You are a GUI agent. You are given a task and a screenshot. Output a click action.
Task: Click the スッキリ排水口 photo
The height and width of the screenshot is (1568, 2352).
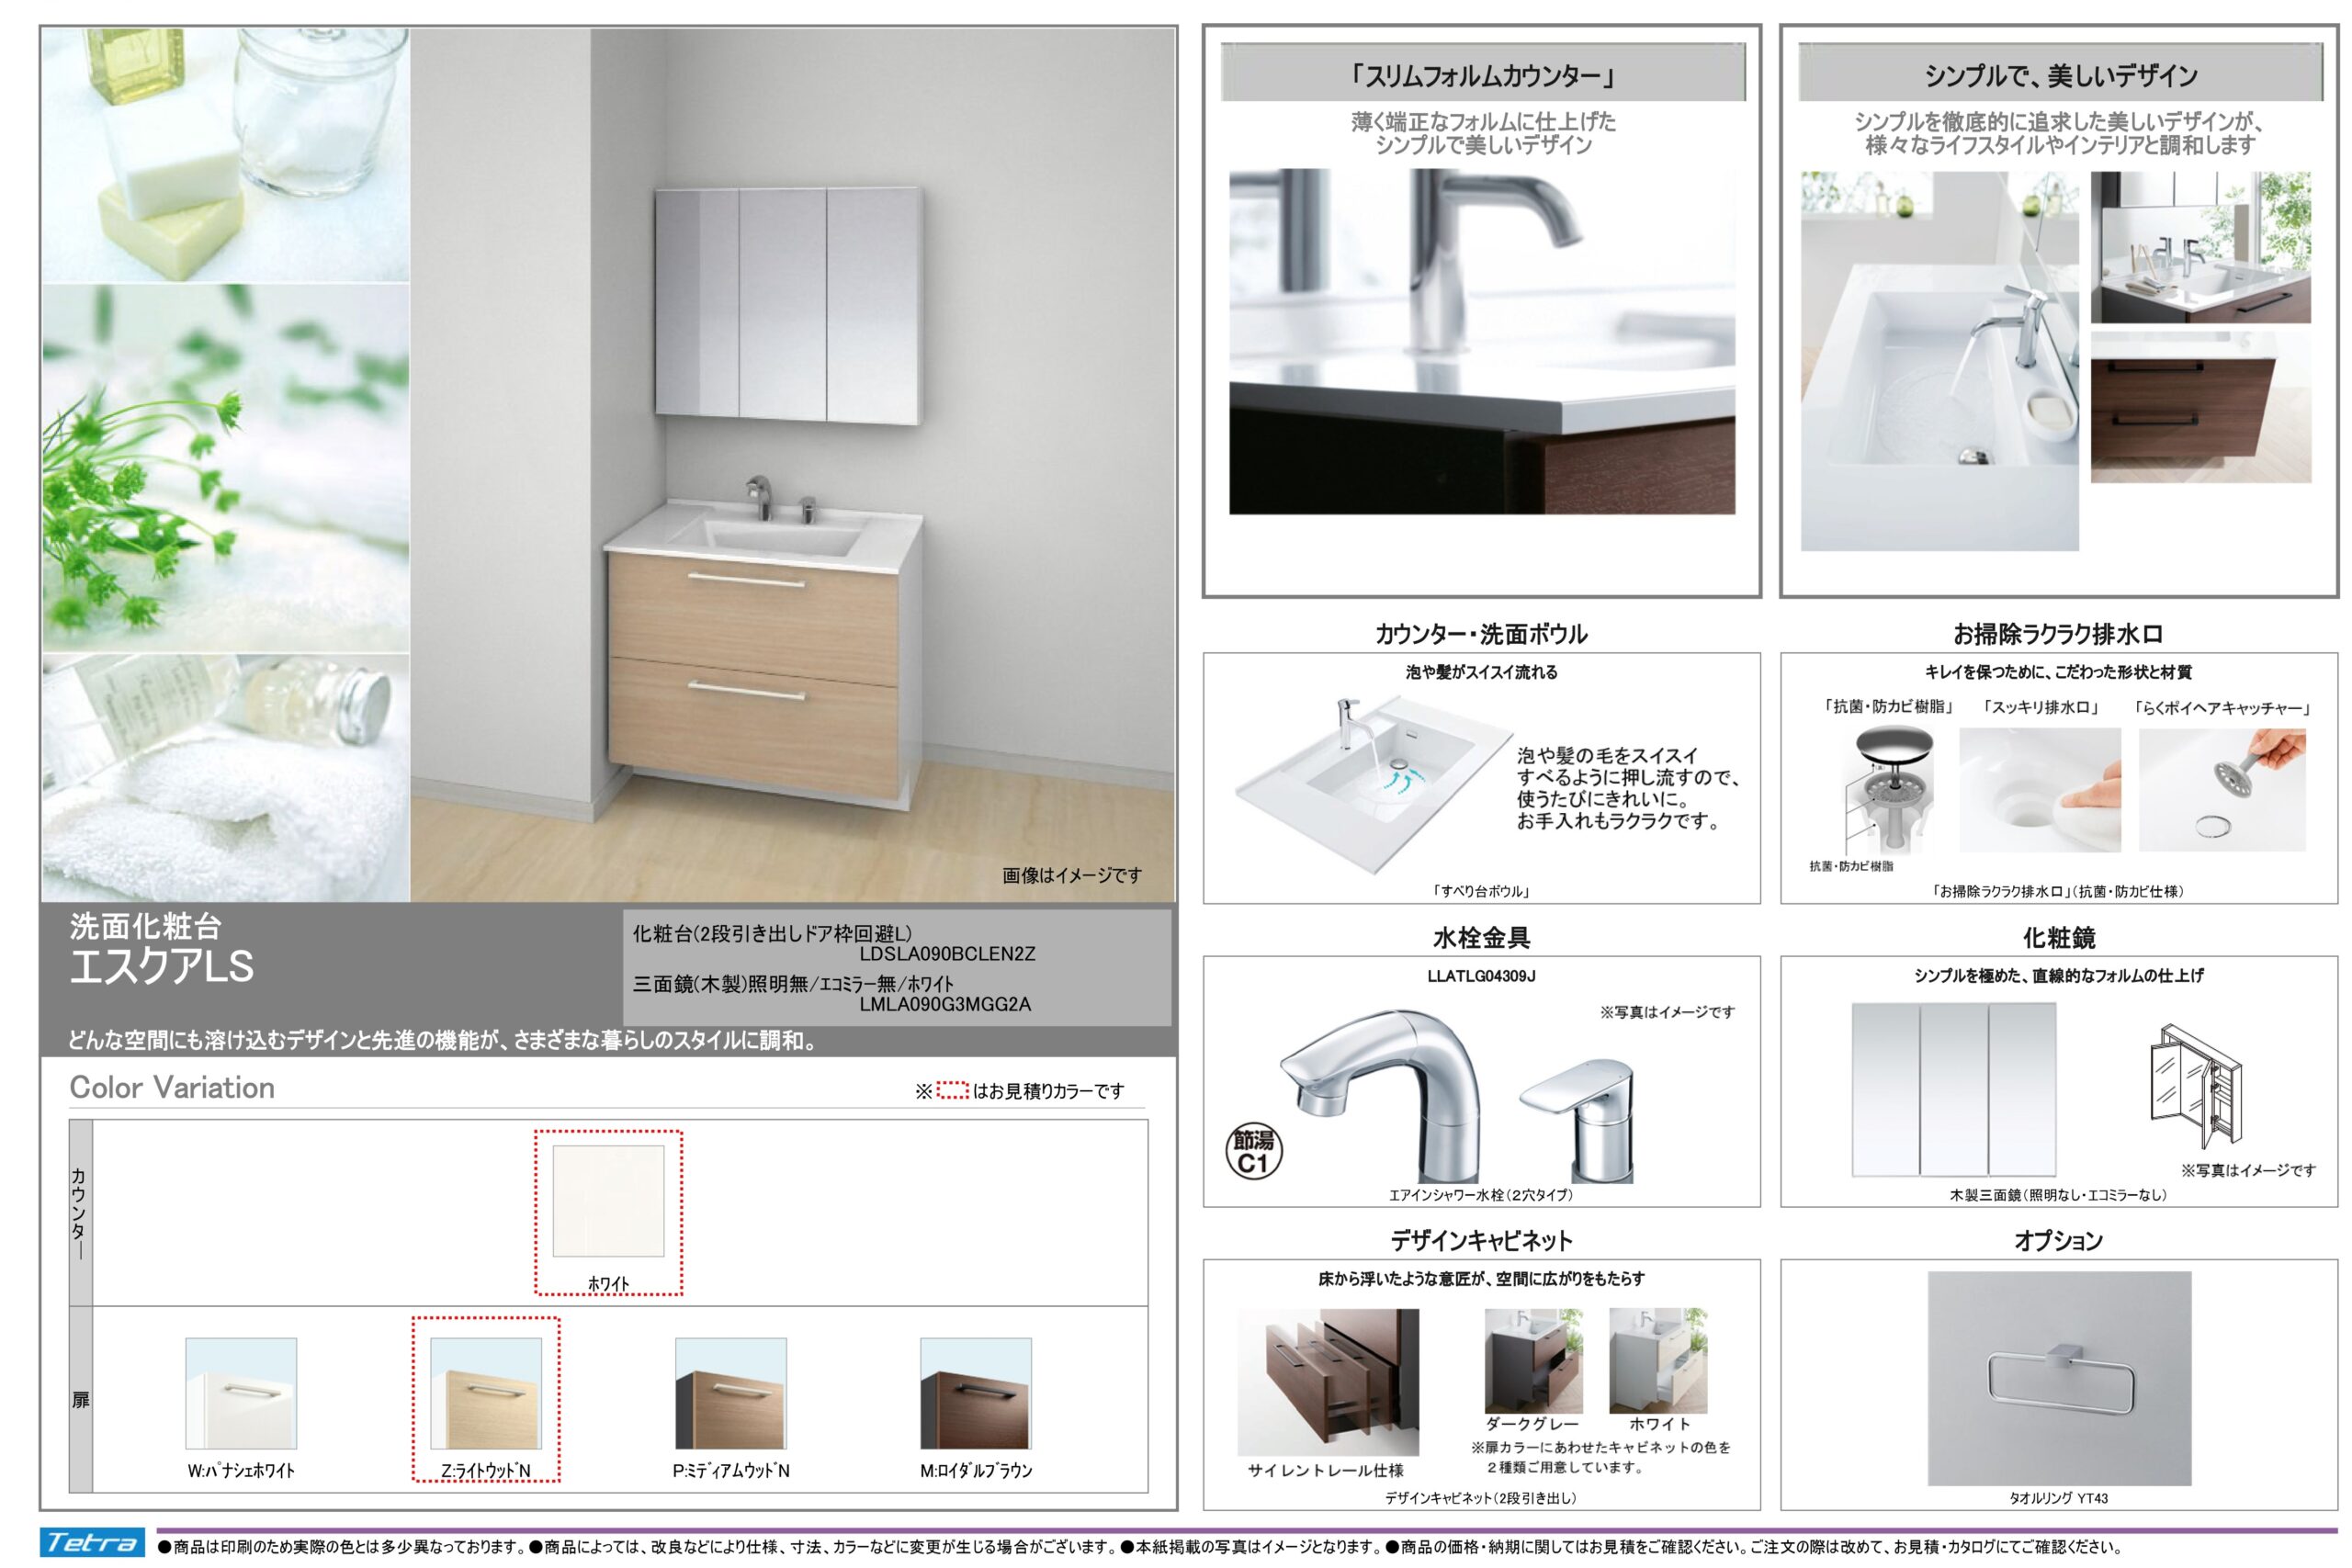point(2040,790)
